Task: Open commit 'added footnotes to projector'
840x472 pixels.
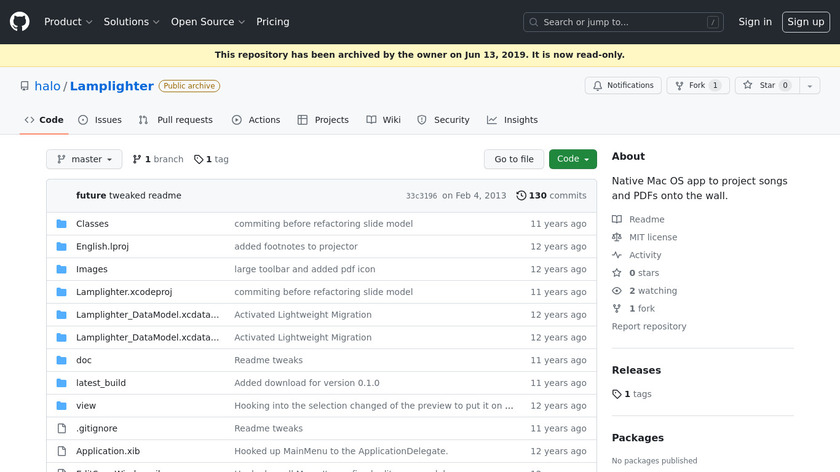Action: tap(296, 246)
